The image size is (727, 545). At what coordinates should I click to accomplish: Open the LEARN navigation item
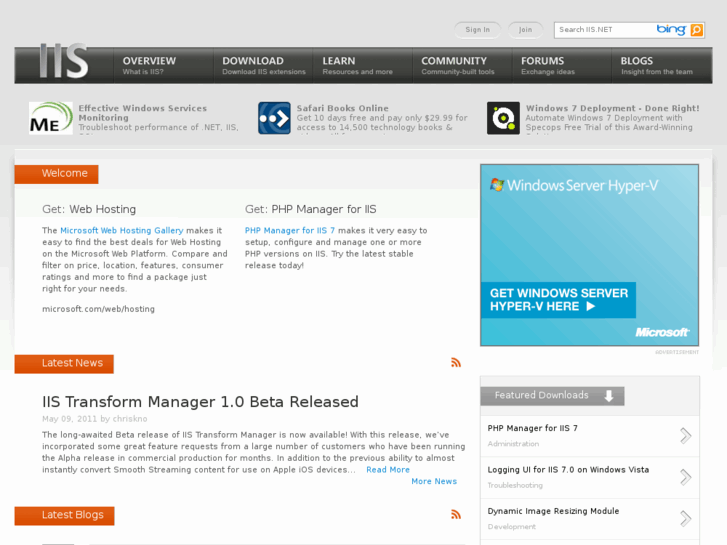(x=363, y=65)
